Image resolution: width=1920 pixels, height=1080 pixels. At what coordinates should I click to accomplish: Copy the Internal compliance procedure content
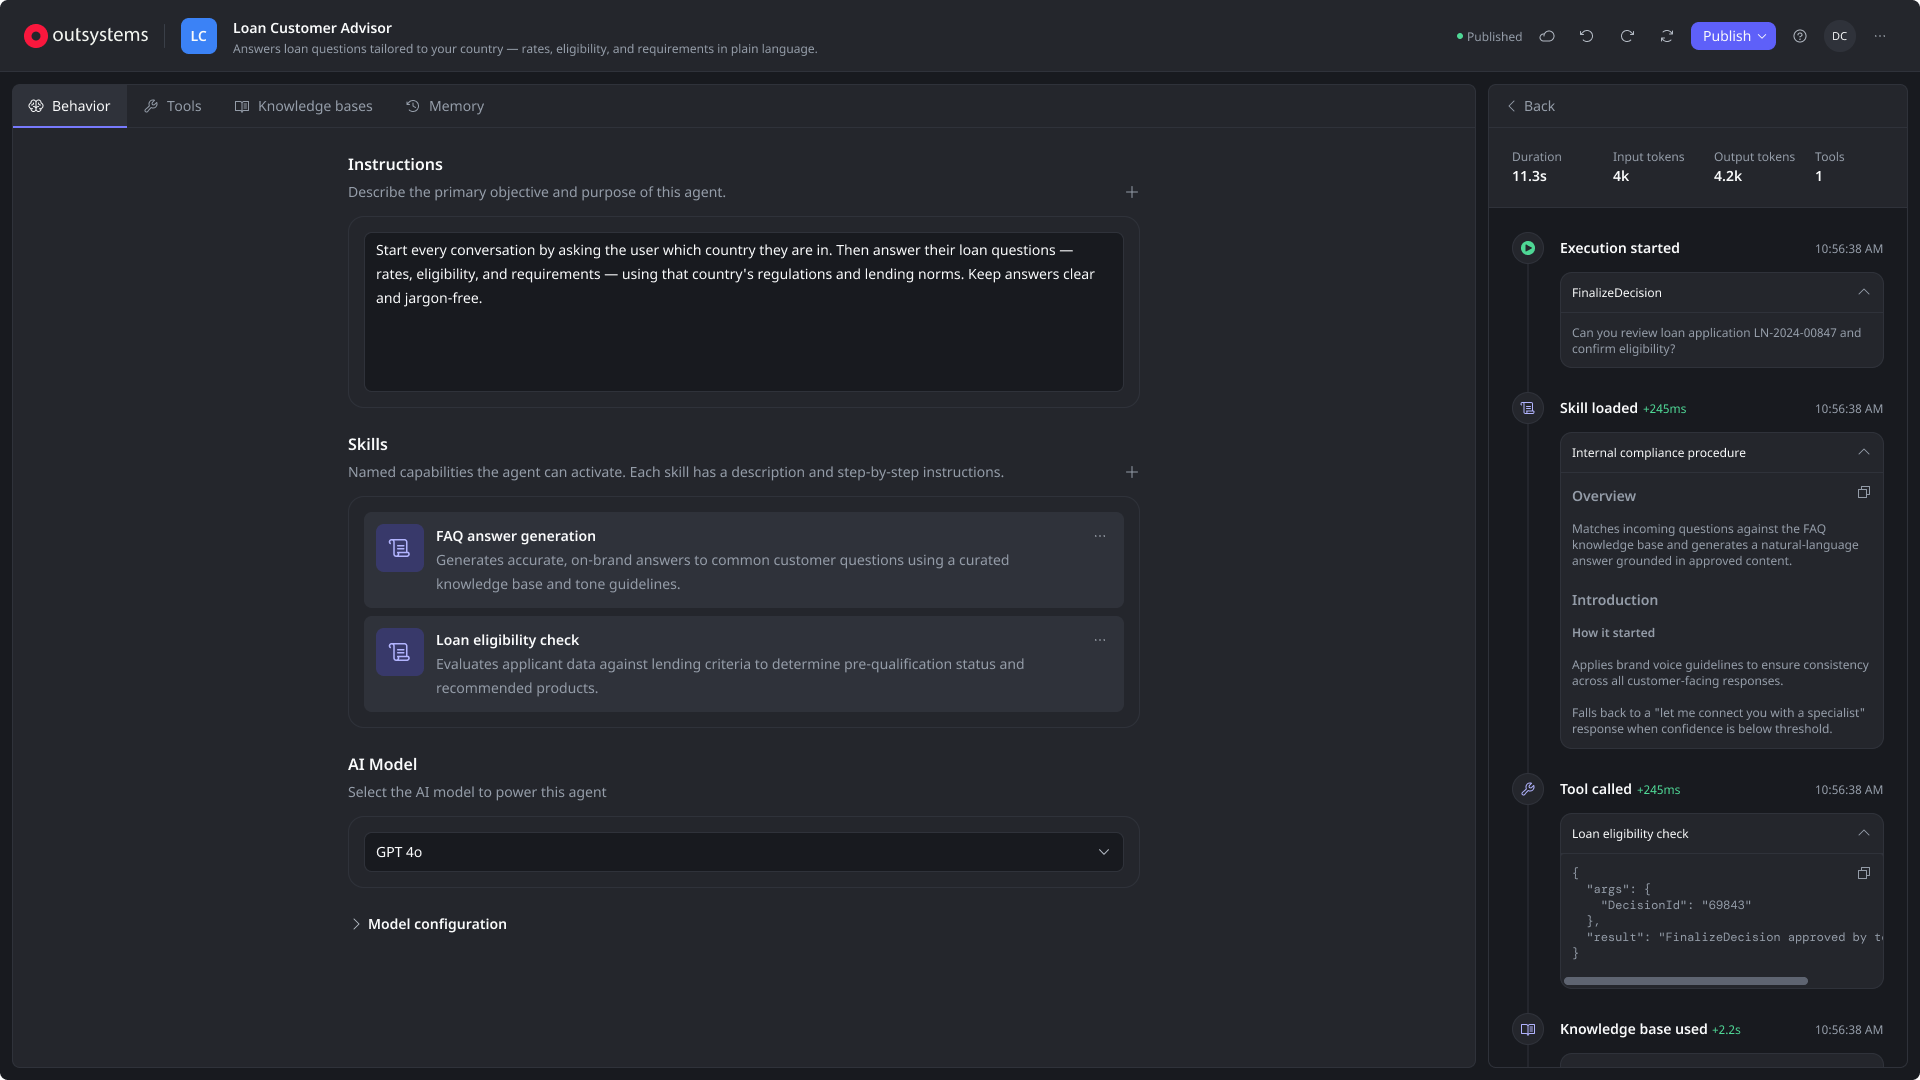[1864, 493]
